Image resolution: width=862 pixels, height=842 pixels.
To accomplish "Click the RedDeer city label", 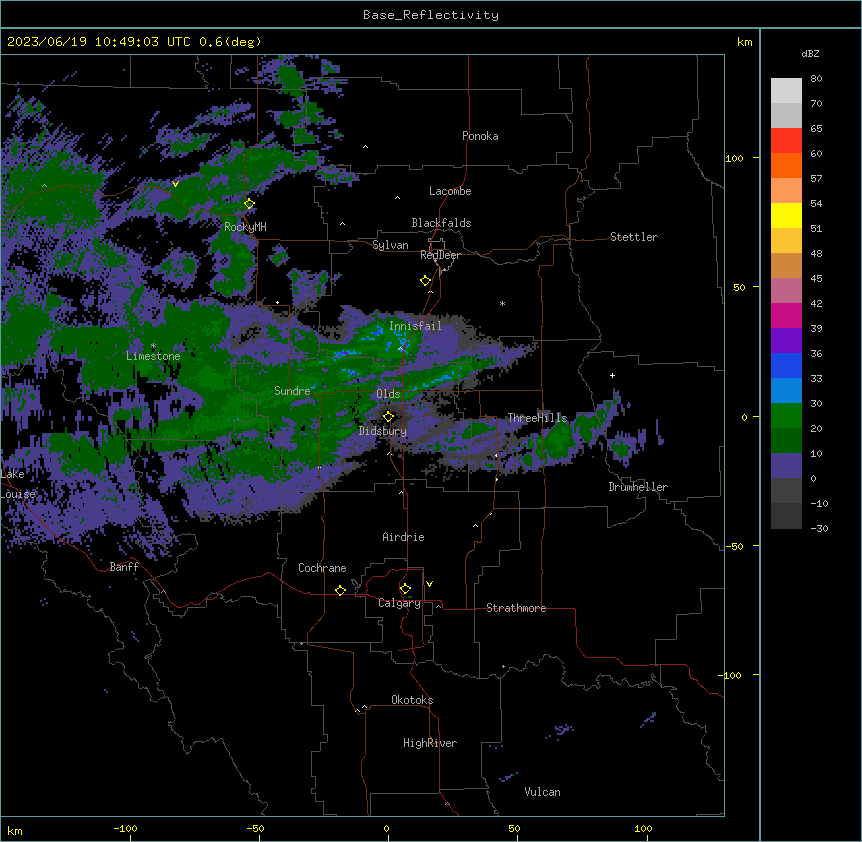I will [441, 255].
